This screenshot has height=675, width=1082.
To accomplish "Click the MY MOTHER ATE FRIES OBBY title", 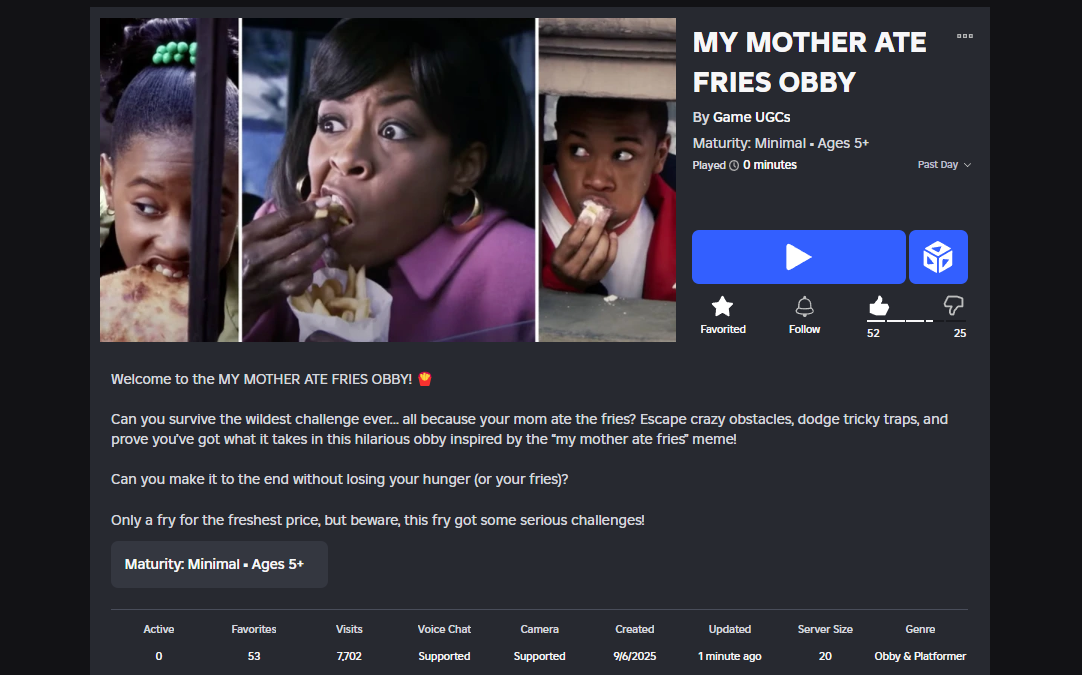I will click(x=809, y=62).
